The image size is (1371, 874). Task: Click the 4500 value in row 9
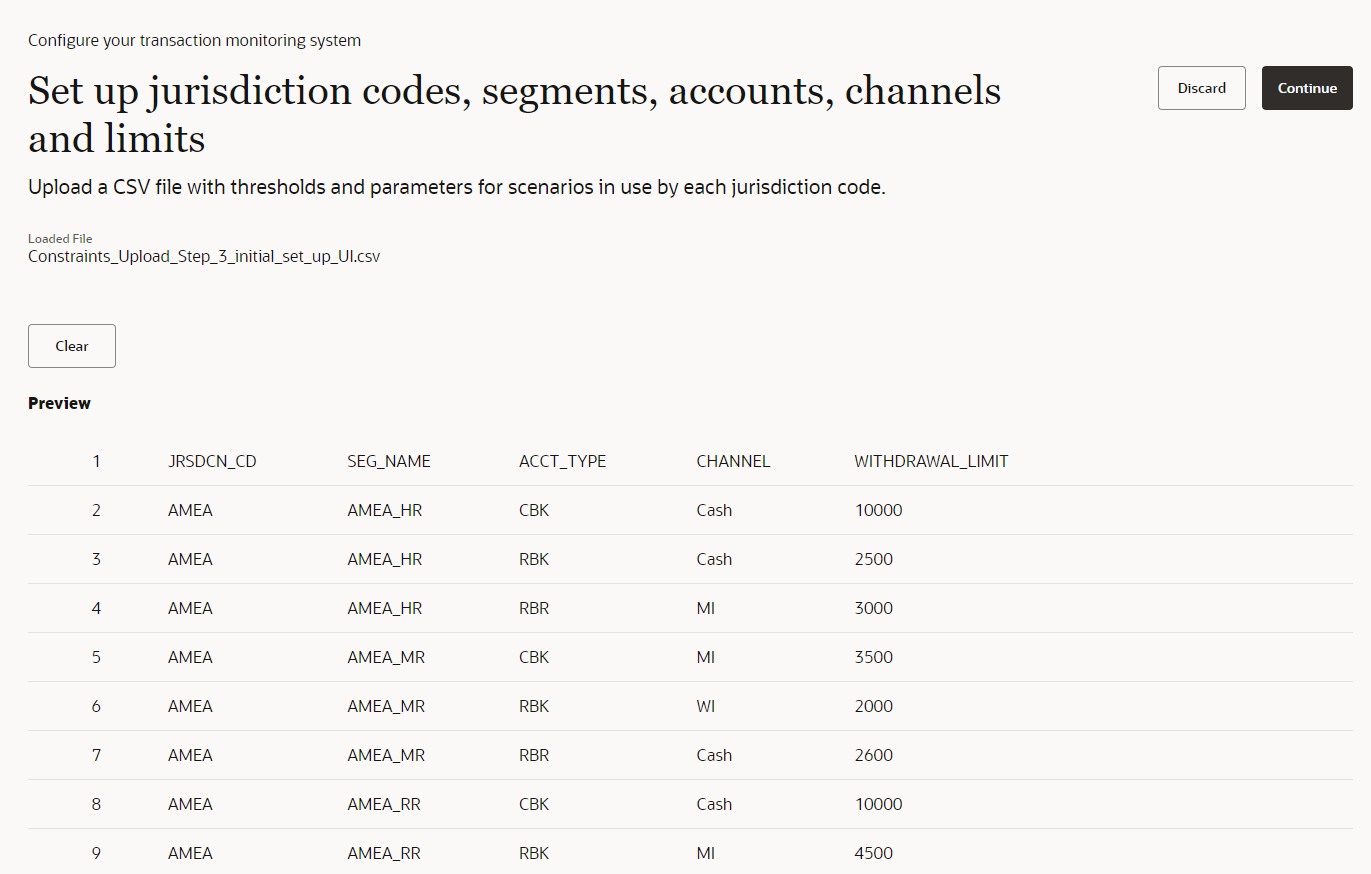874,853
